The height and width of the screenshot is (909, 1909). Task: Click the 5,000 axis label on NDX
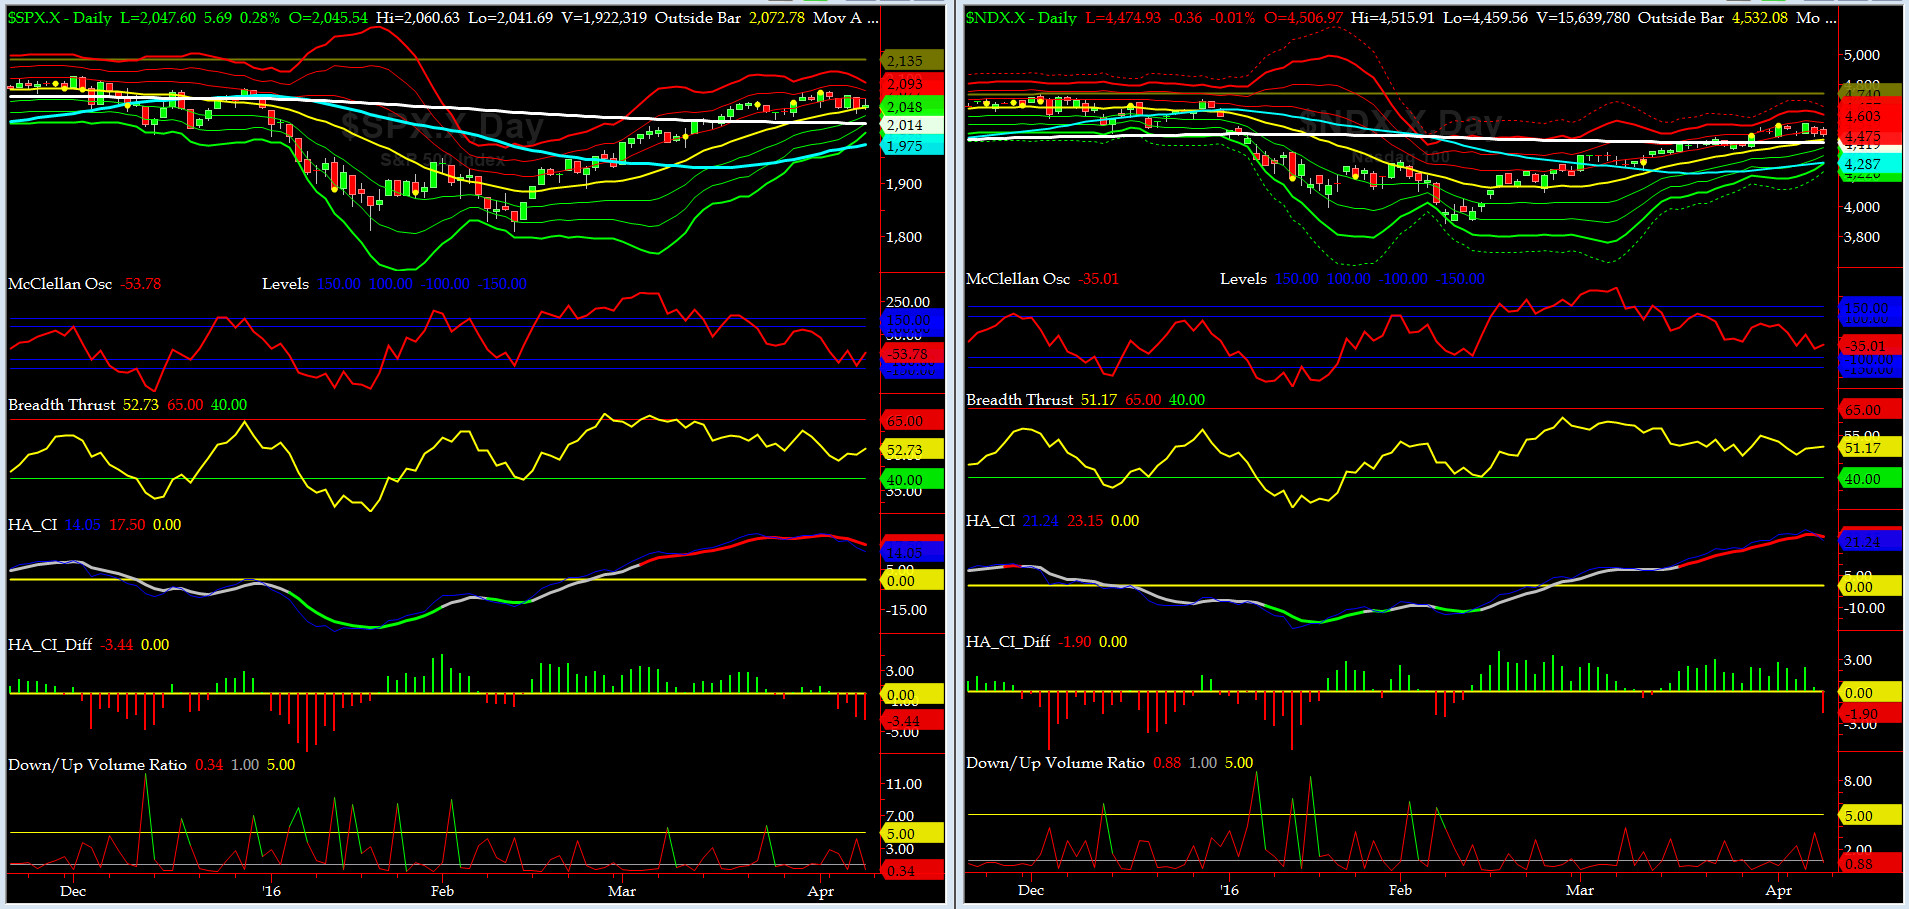pos(1861,55)
